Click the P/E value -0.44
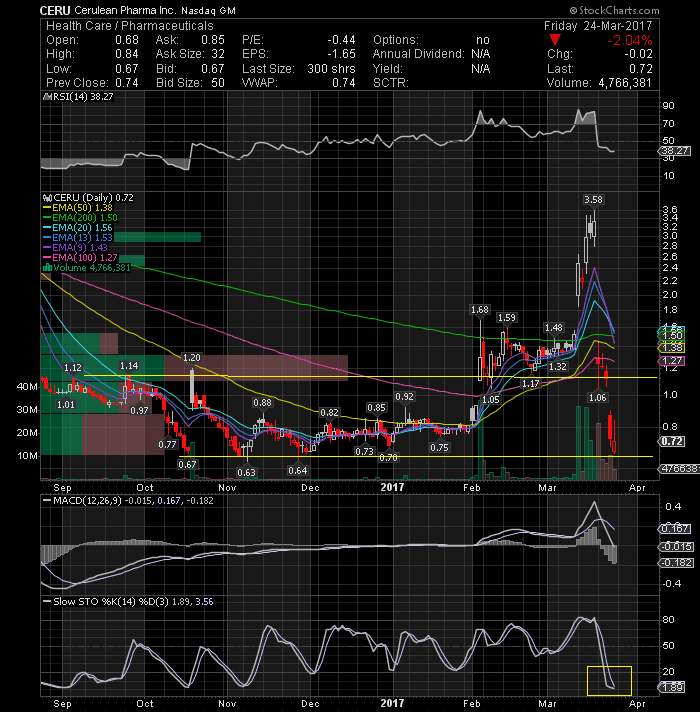The image size is (700, 712). 341,40
